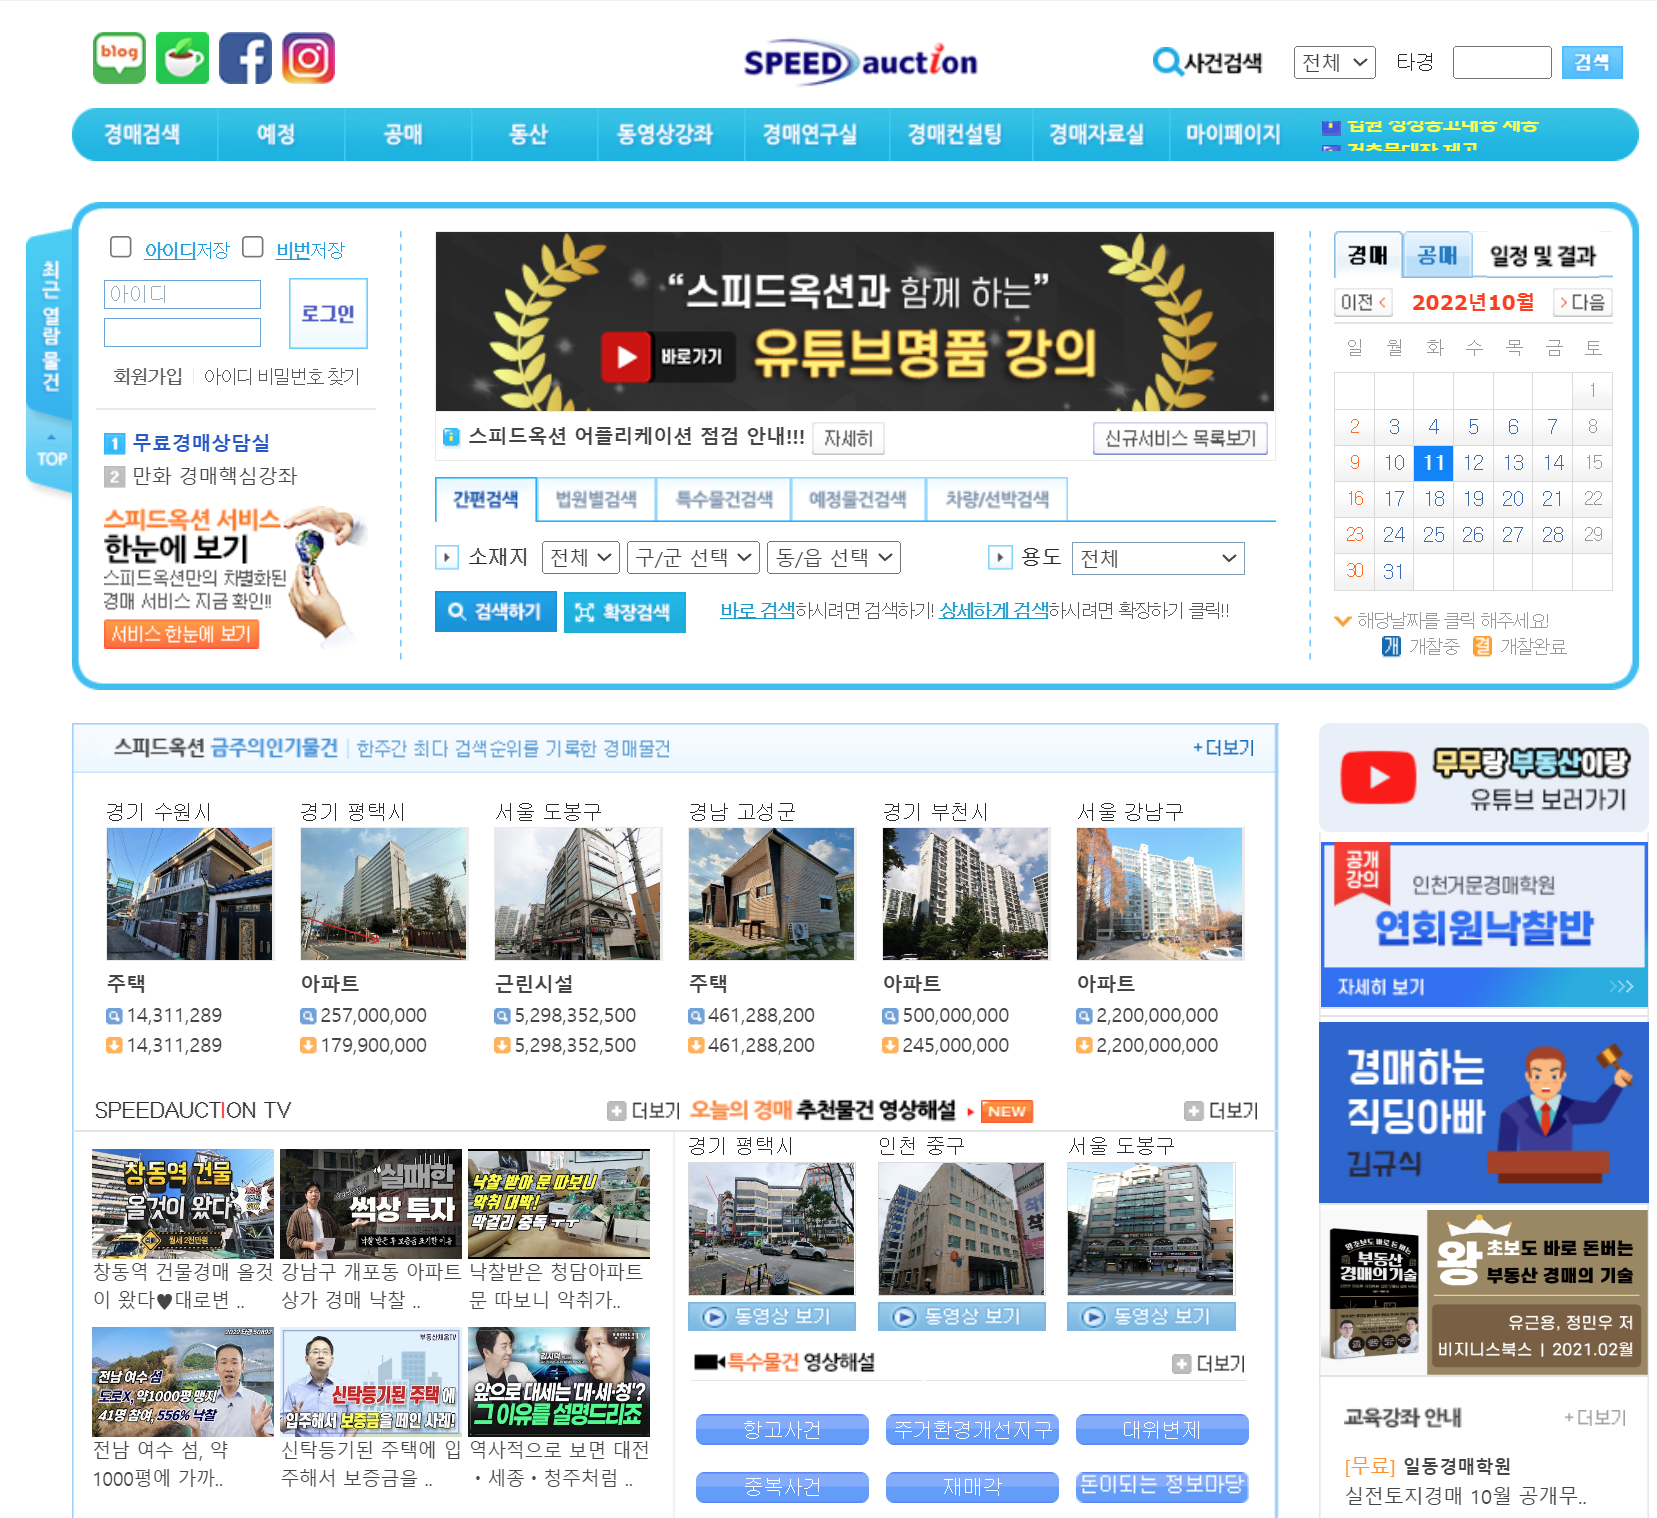Open the 동/읍 선택 dropdown
The image size is (1657, 1518).
(834, 557)
